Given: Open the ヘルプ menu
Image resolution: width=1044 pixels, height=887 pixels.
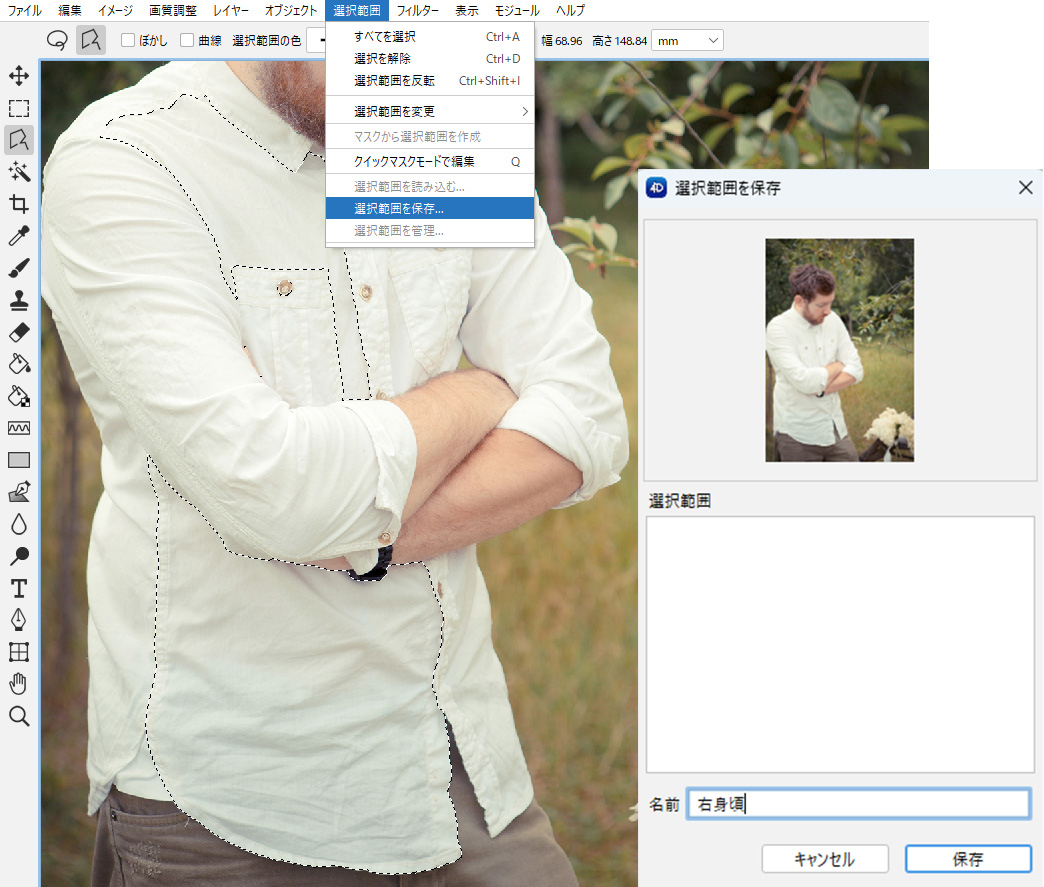Looking at the screenshot, I should tap(571, 11).
